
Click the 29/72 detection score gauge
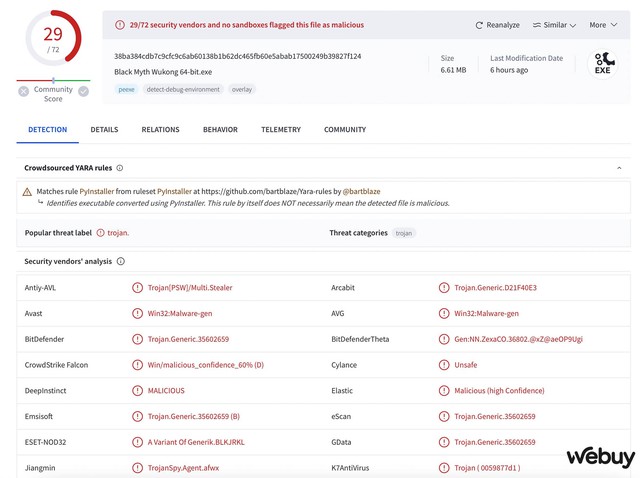pyautogui.click(x=53, y=38)
